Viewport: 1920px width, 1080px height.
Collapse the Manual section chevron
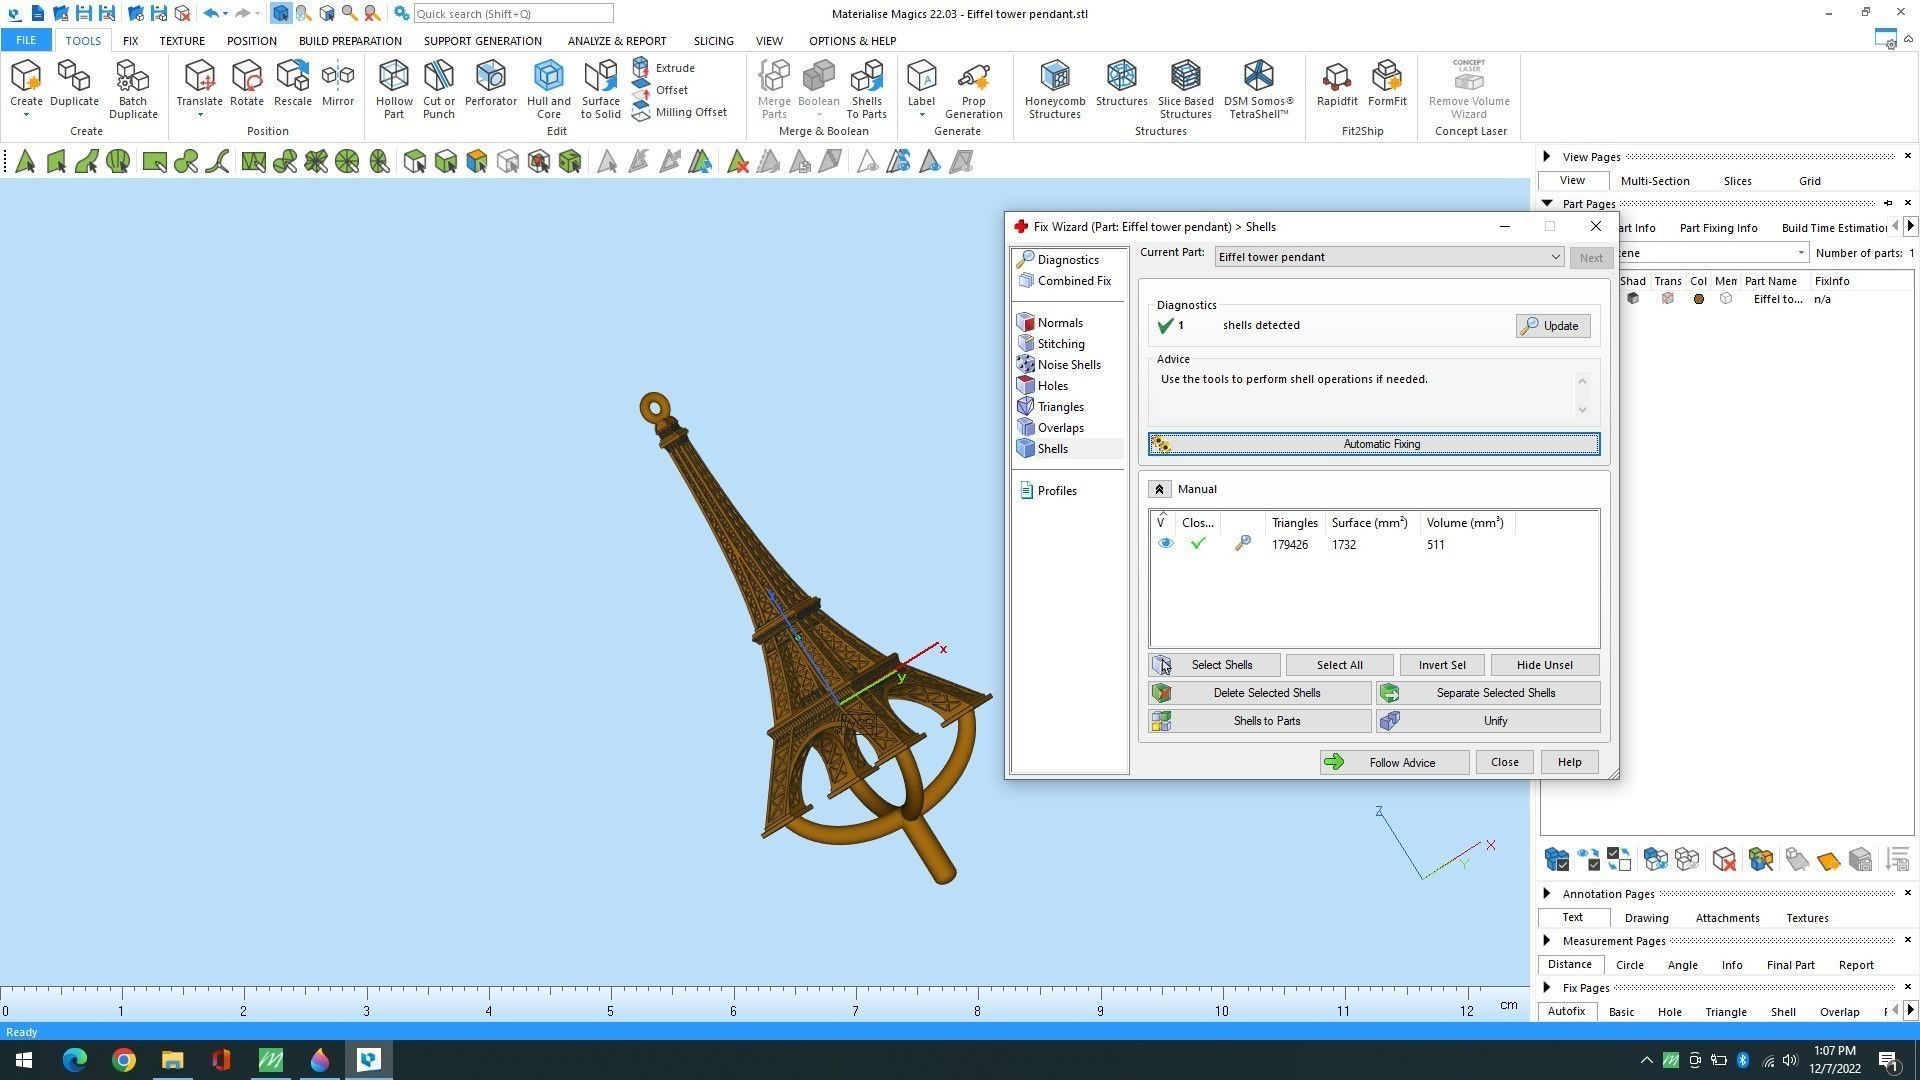(1159, 489)
